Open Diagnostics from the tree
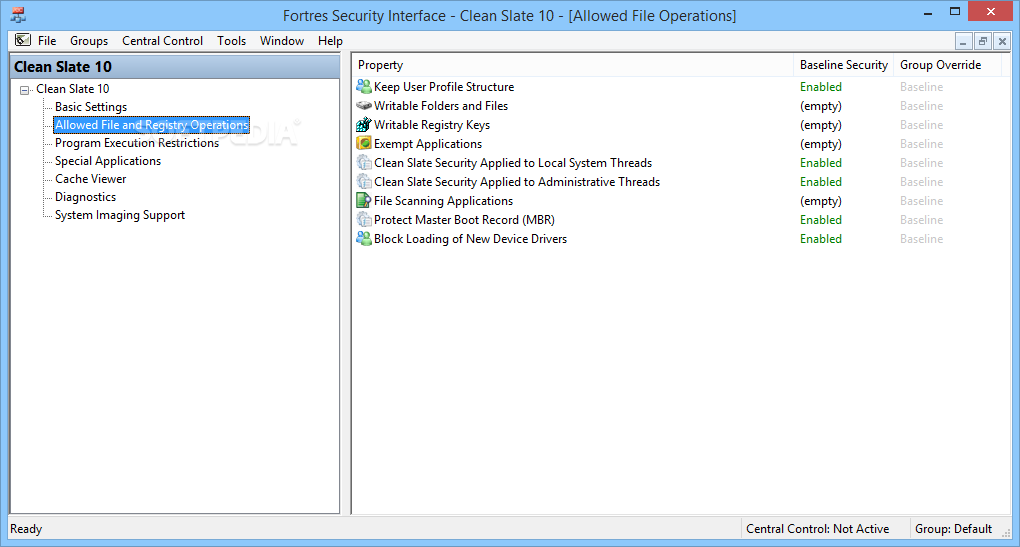The width and height of the screenshot is (1020, 547). tap(85, 197)
